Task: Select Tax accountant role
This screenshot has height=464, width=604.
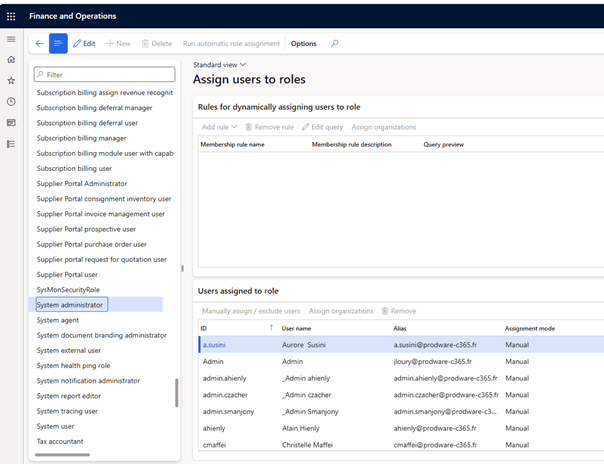Action: [60, 441]
